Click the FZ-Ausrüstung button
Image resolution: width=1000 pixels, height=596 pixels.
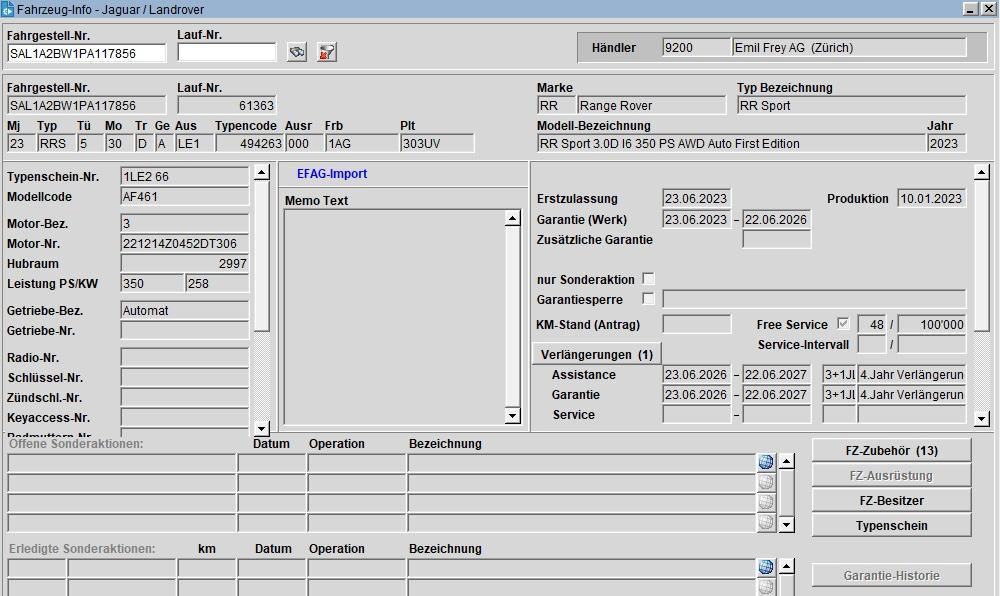tap(892, 476)
